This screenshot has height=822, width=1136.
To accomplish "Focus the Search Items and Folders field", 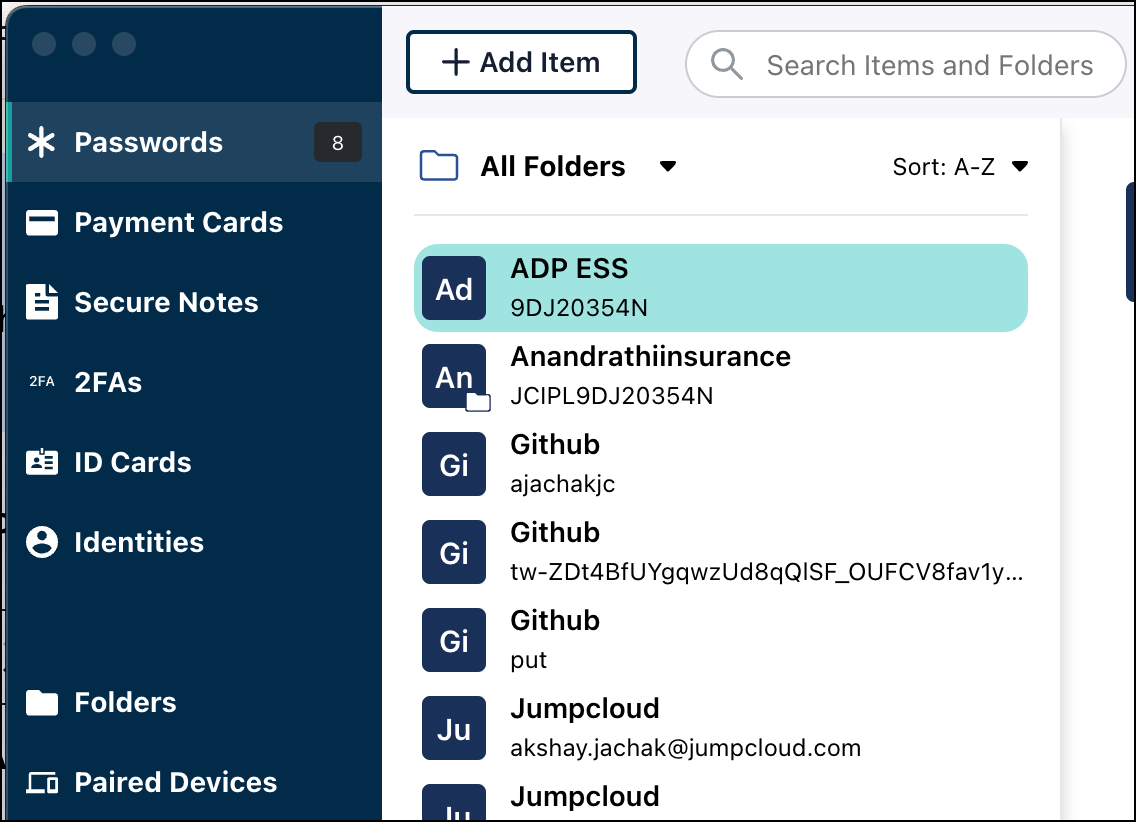I will [x=929, y=66].
